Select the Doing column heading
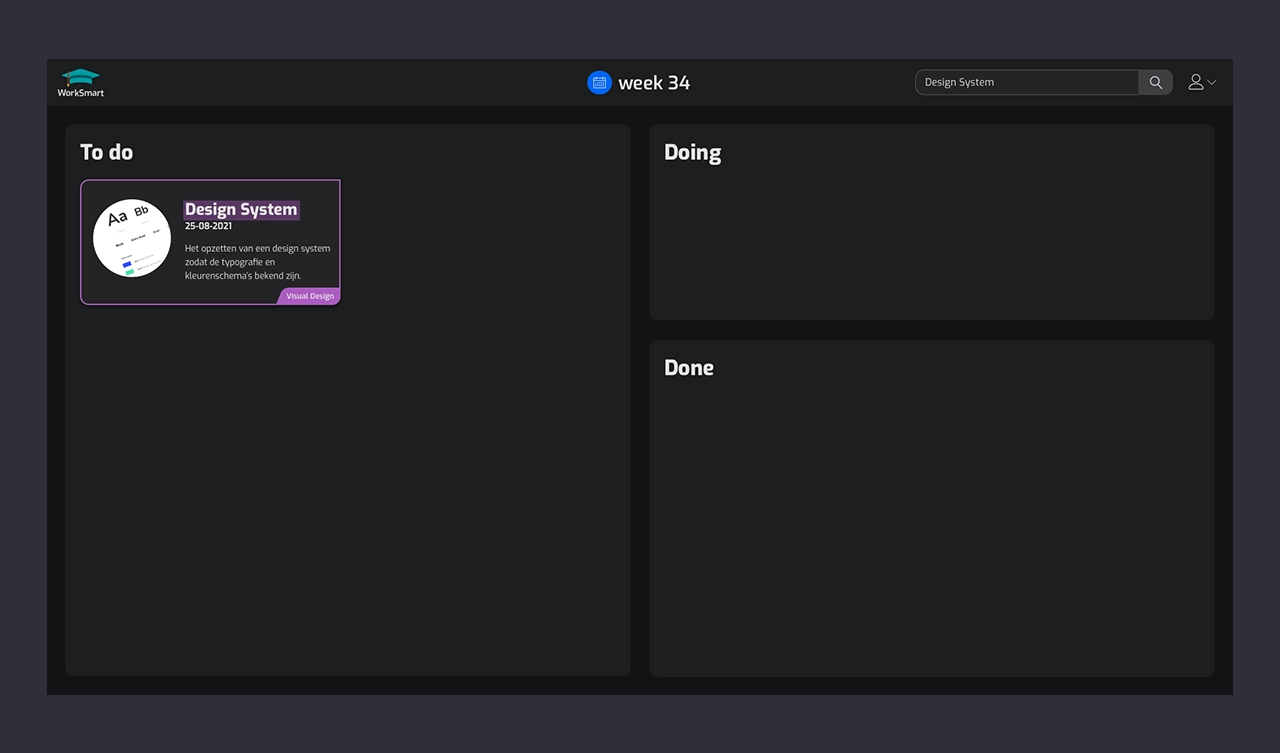The width and height of the screenshot is (1280, 753). (x=692, y=153)
